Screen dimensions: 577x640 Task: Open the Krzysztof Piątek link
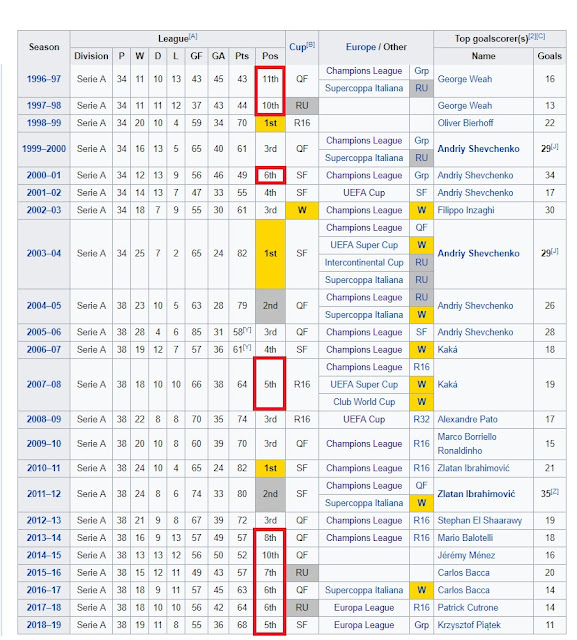tap(469, 625)
